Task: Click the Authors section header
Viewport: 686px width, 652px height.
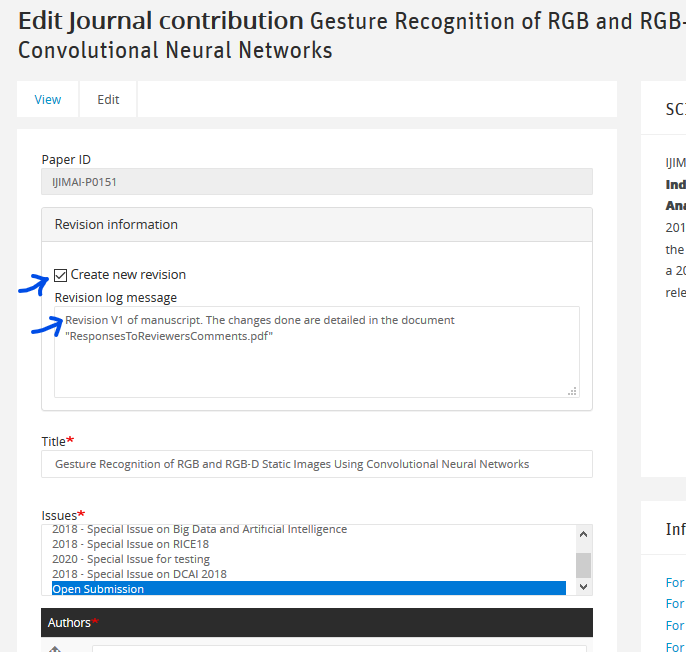Action: (x=317, y=622)
